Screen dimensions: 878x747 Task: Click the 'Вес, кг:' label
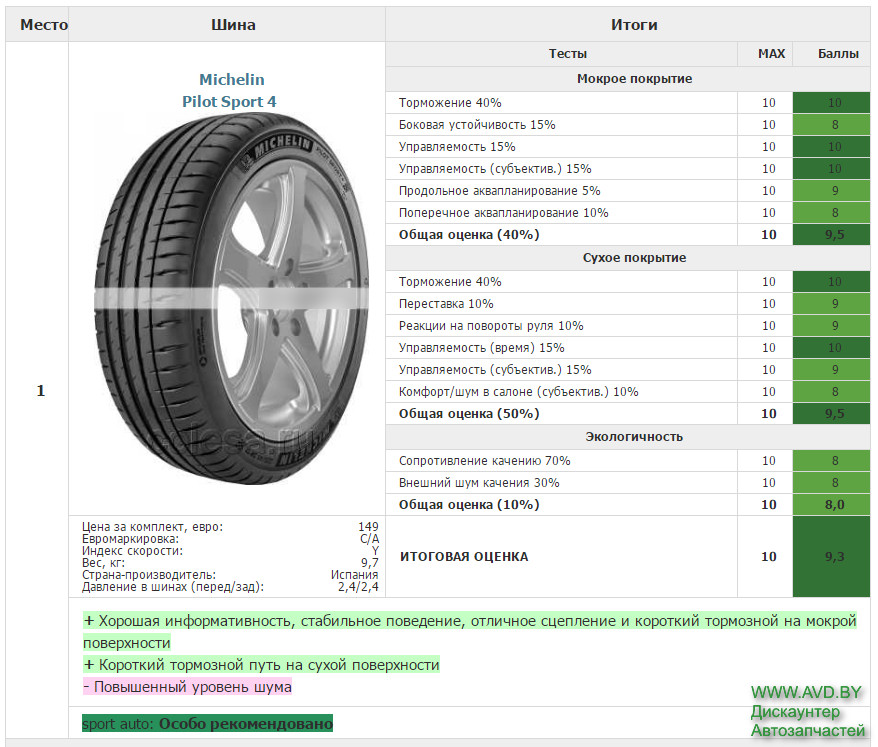coord(104,563)
